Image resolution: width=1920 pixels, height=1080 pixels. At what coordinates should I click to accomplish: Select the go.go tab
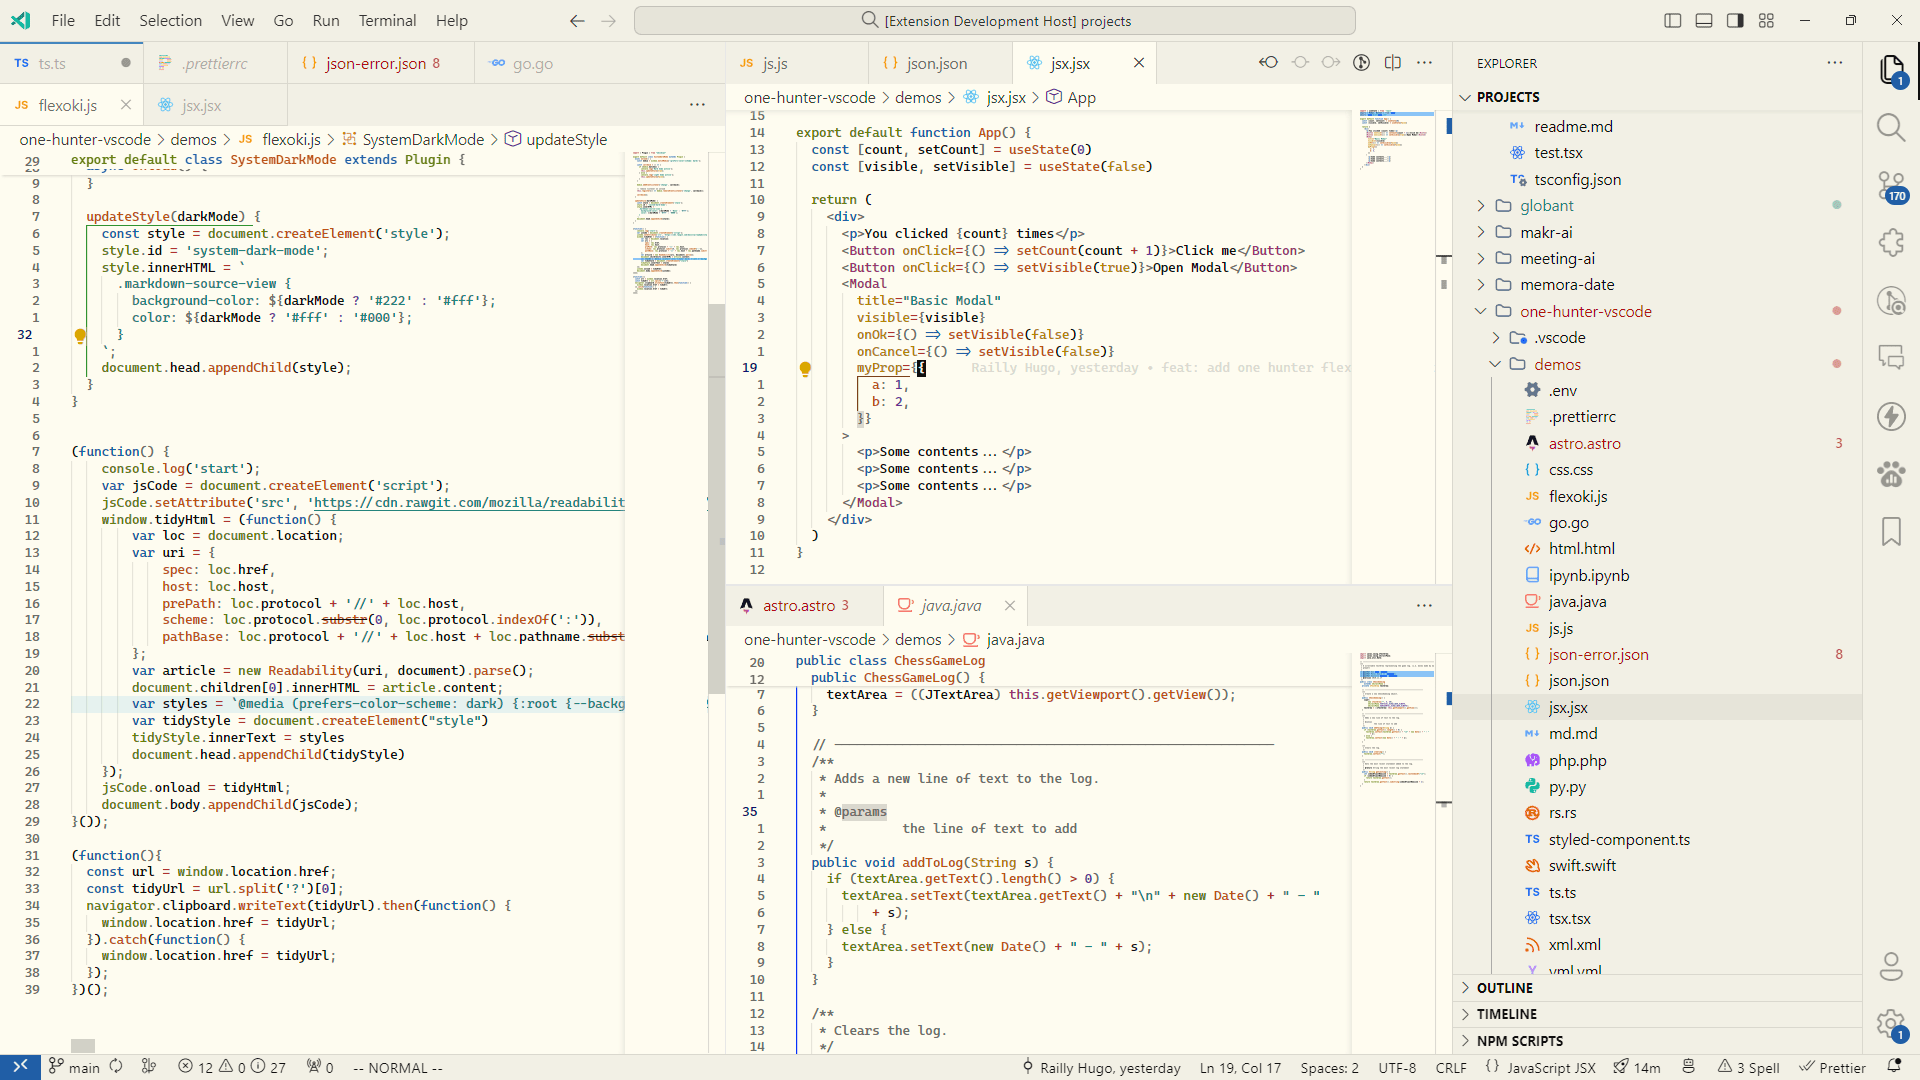[534, 63]
